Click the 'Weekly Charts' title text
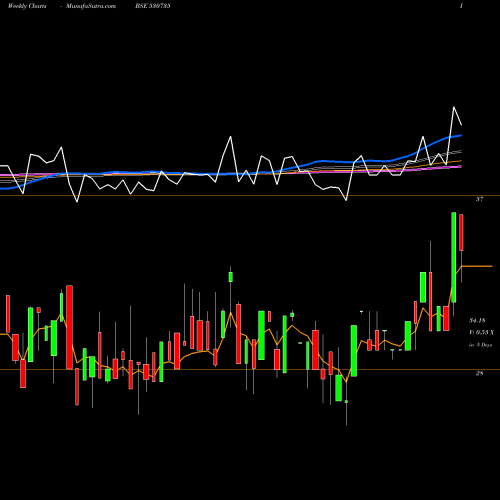500x500 pixels. tap(27, 6)
